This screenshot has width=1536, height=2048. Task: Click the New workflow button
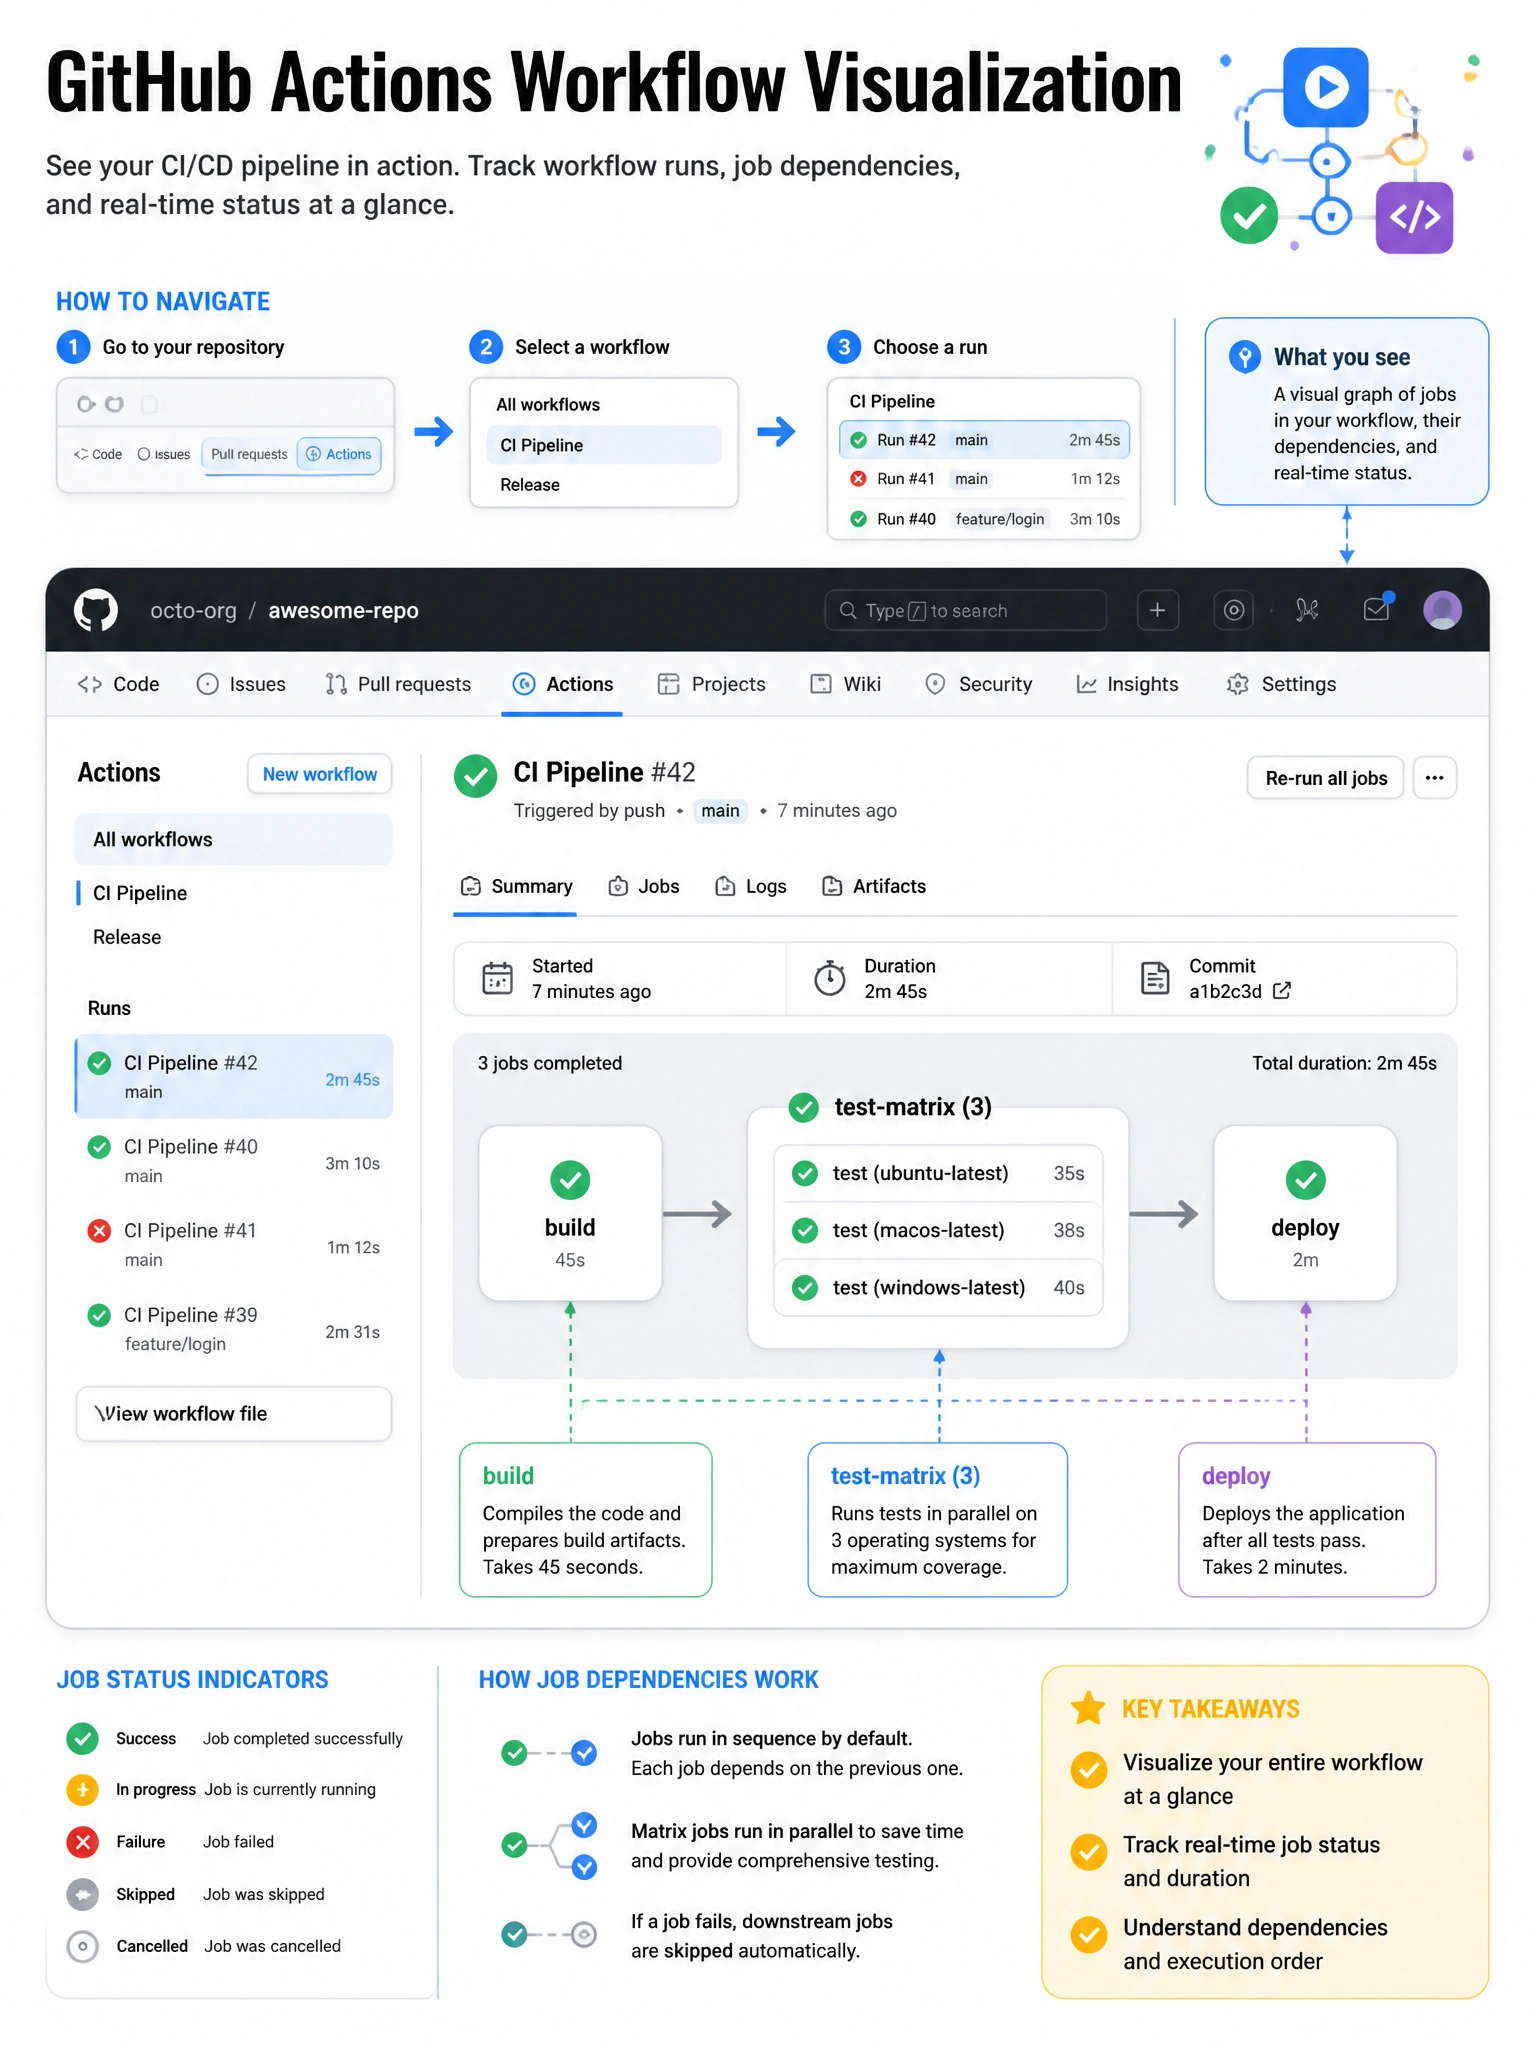(319, 774)
